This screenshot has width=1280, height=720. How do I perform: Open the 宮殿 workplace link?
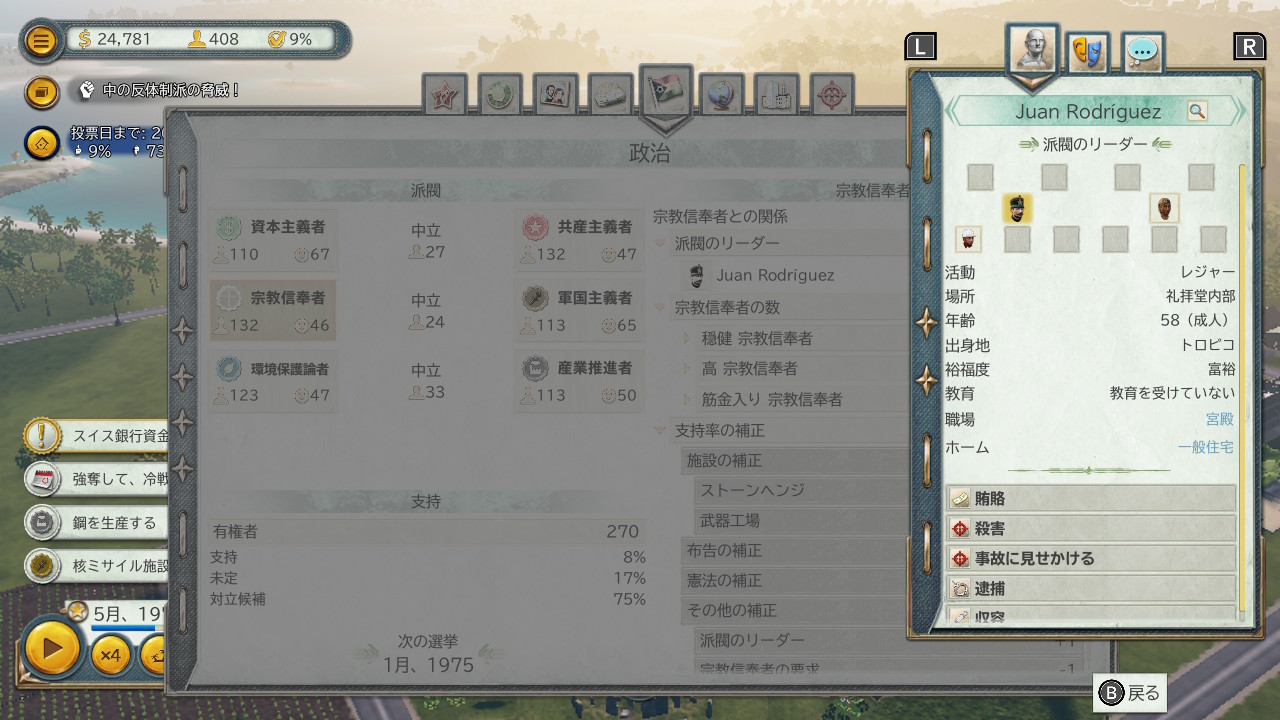(x=1220, y=420)
